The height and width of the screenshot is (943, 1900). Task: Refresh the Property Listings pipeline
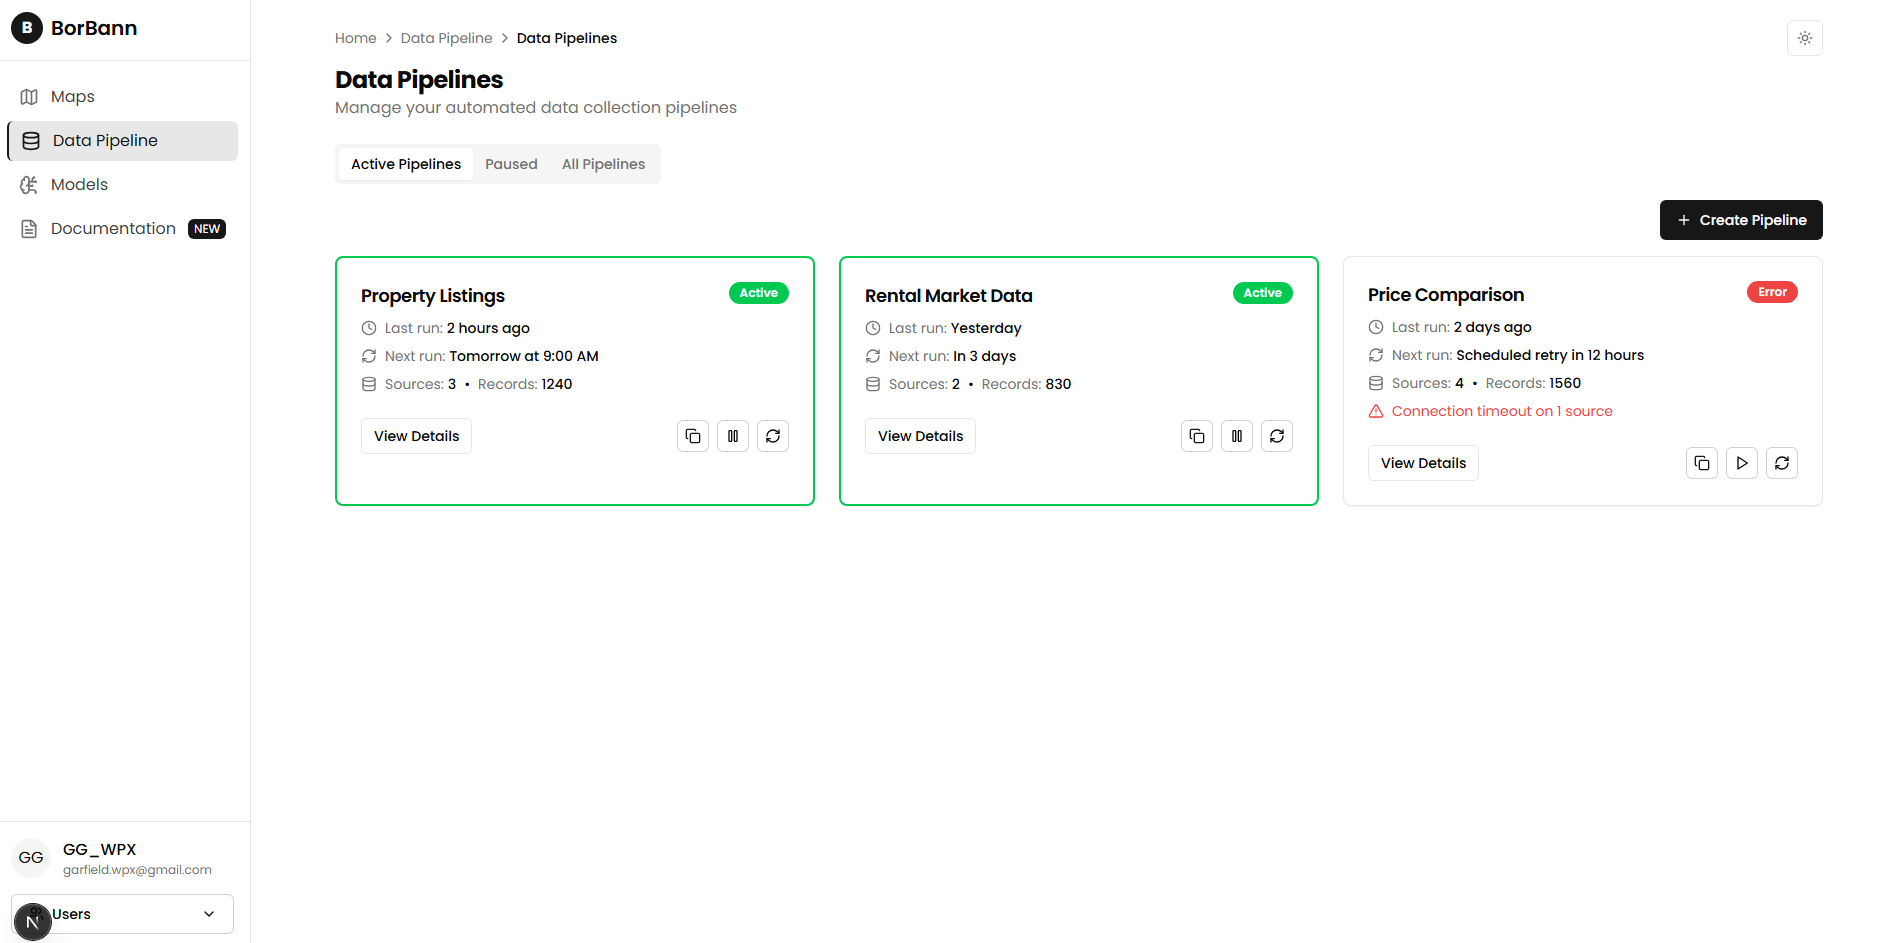[773, 436]
